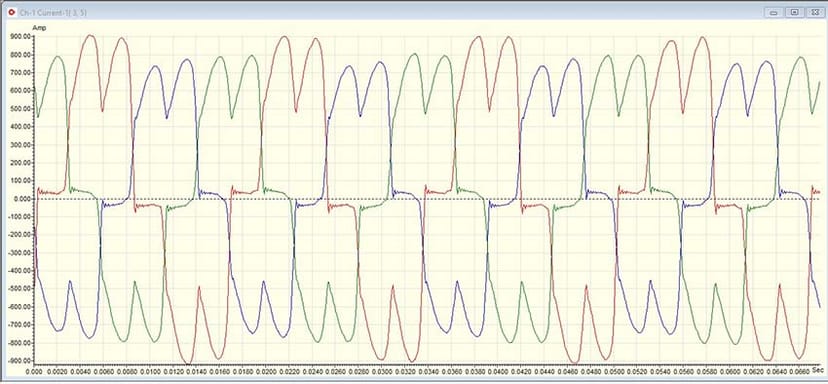Click the 'Ch-1 Current' window title text
828x384 pixels.
click(53, 12)
